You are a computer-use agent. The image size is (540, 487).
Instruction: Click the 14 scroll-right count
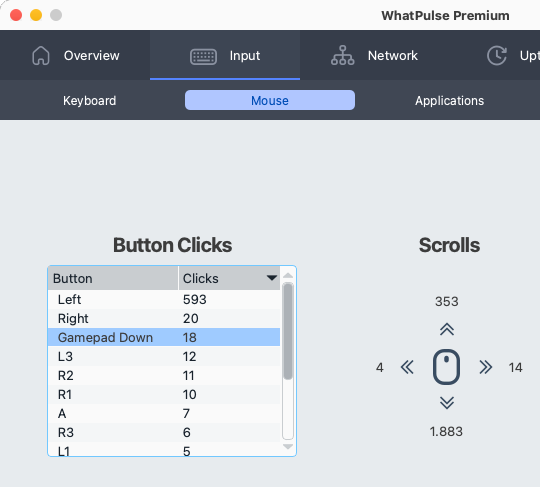516,367
